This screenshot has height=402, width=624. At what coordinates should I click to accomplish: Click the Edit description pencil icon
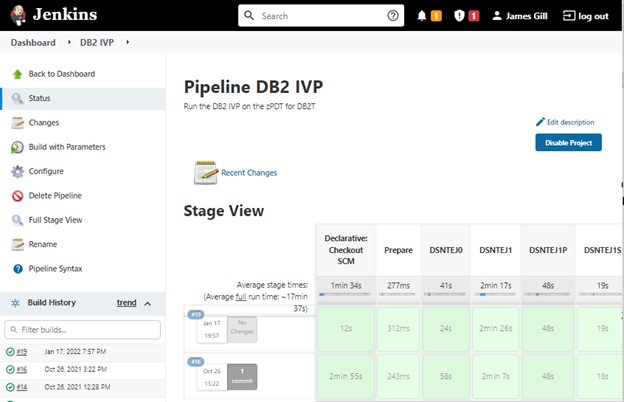[x=540, y=122]
